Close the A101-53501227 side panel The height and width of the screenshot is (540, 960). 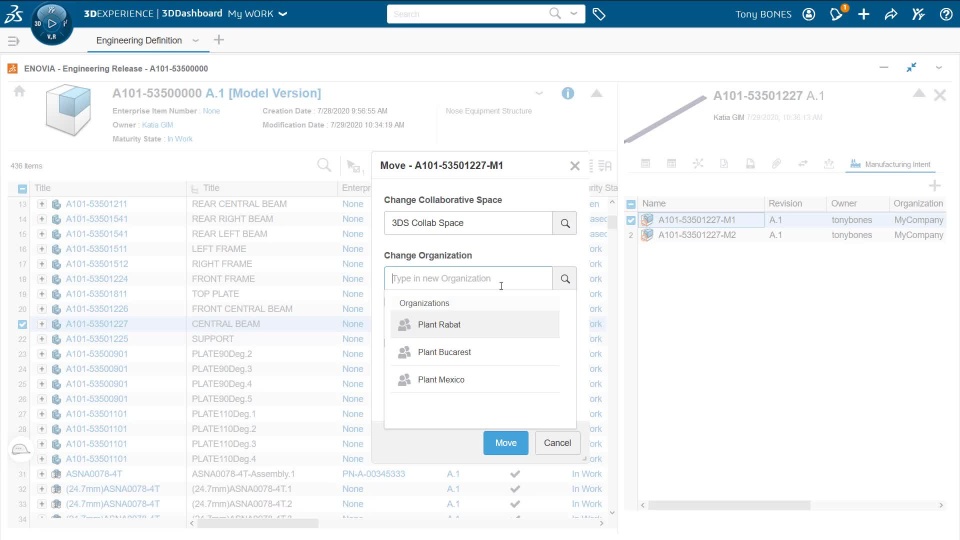click(940, 95)
